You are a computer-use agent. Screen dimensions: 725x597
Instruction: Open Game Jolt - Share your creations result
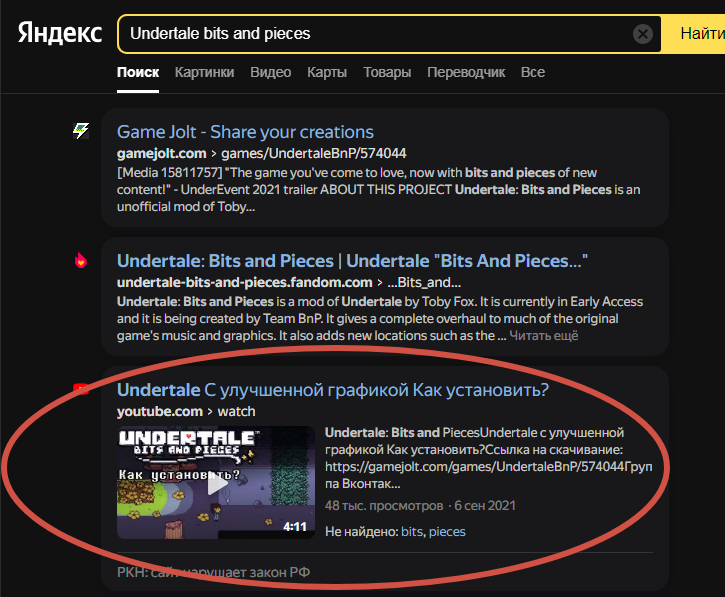coord(245,132)
